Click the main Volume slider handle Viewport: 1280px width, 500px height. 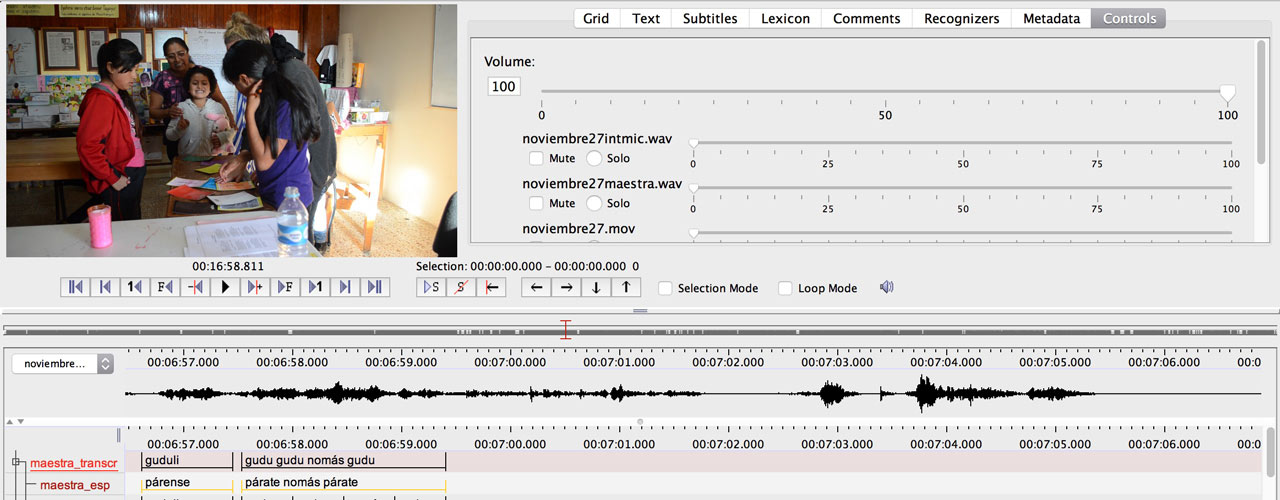(x=1227, y=92)
